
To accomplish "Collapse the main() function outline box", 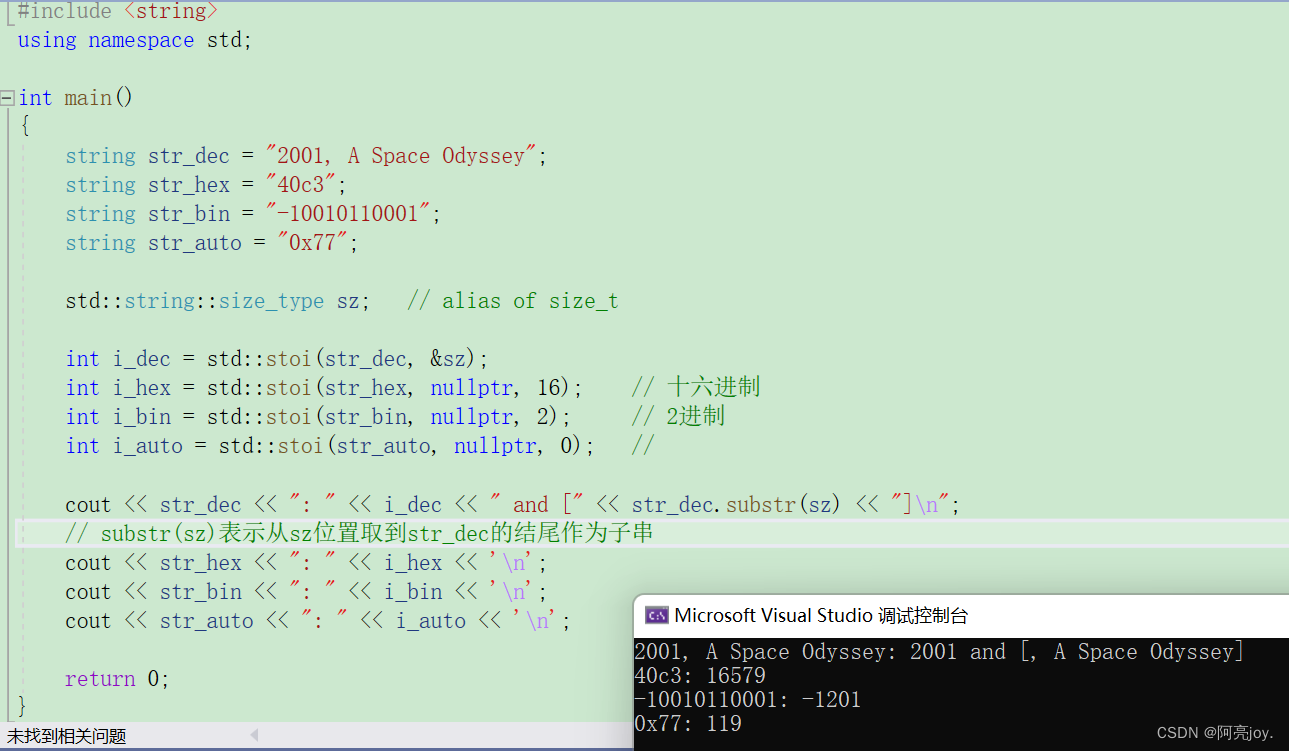I will pyautogui.click(x=7, y=98).
